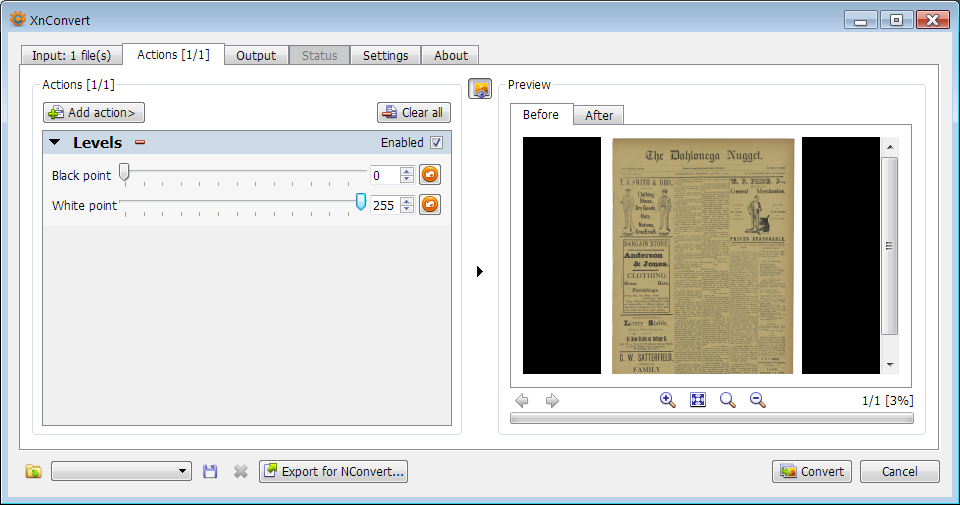This screenshot has height=505, width=960.
Task: Toggle the preview panel eye icon
Action: click(480, 89)
